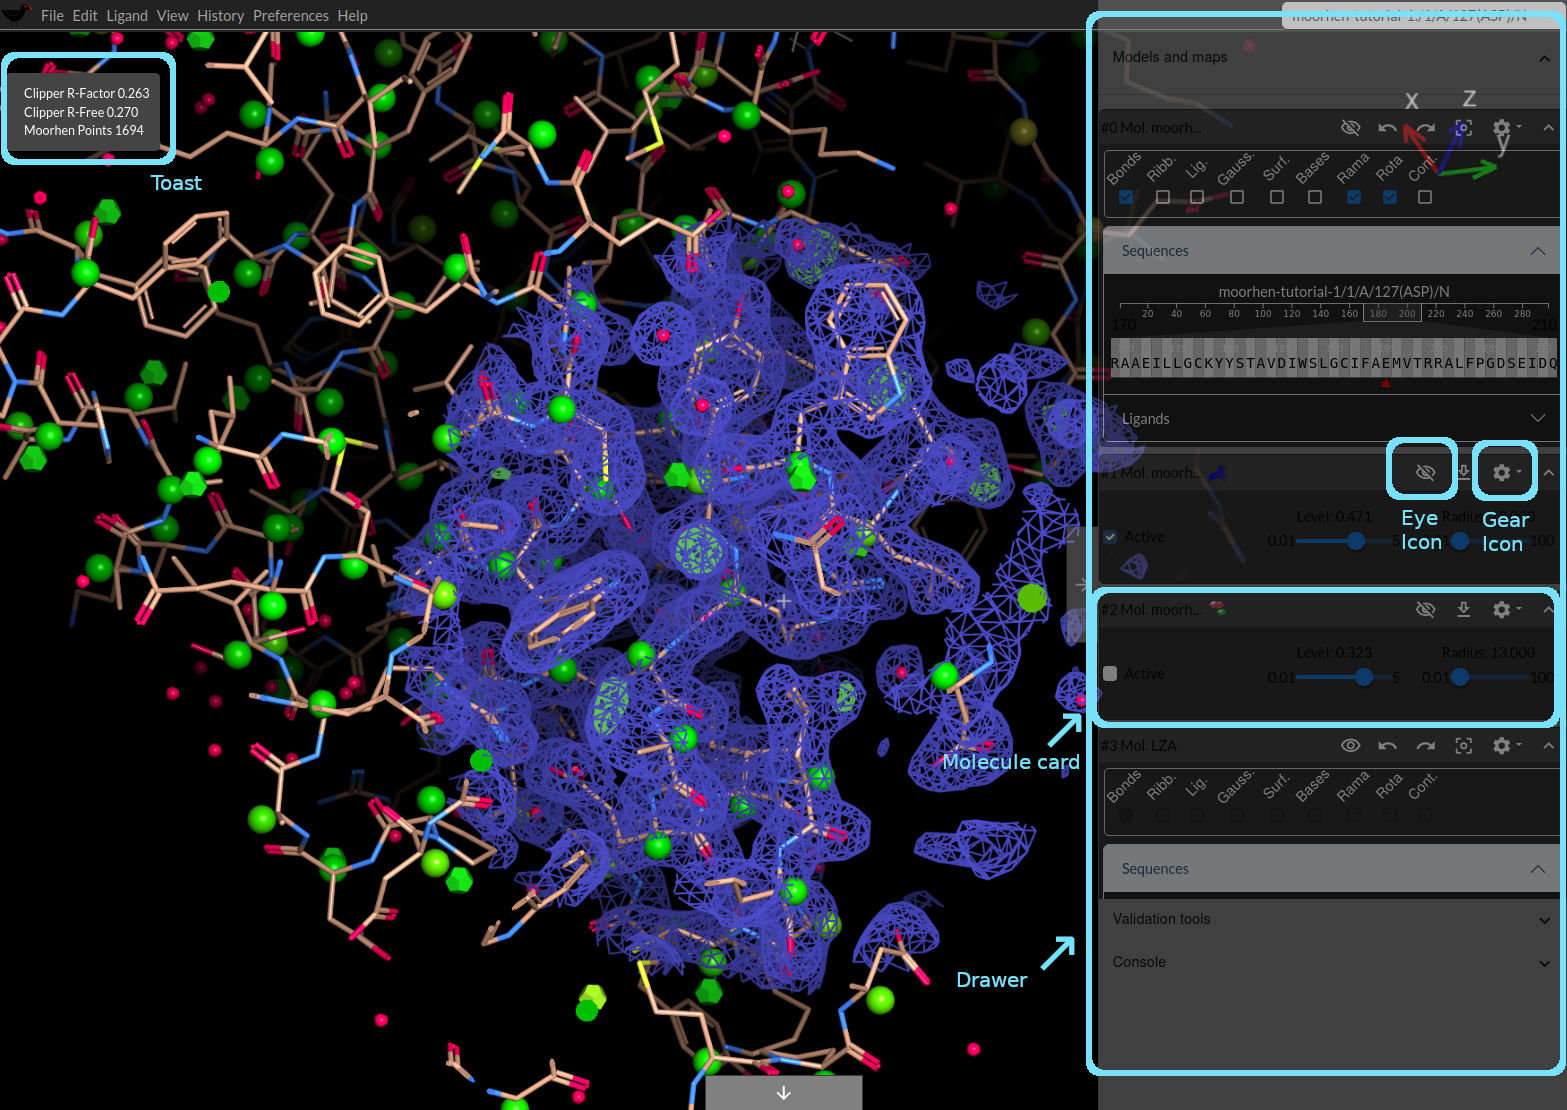Viewport: 1567px width, 1110px height.
Task: Expand the Ligands section
Action: (1537, 418)
